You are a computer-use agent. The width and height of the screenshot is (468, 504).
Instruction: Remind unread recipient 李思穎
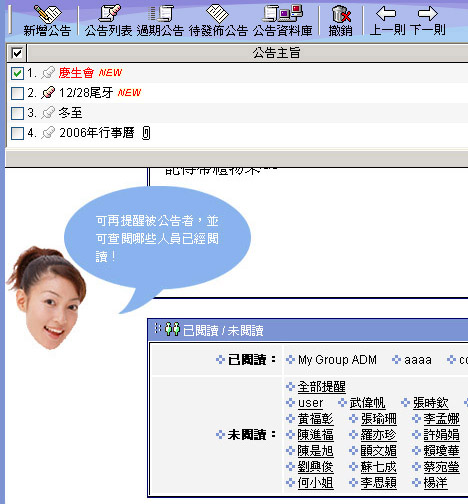[379, 483]
